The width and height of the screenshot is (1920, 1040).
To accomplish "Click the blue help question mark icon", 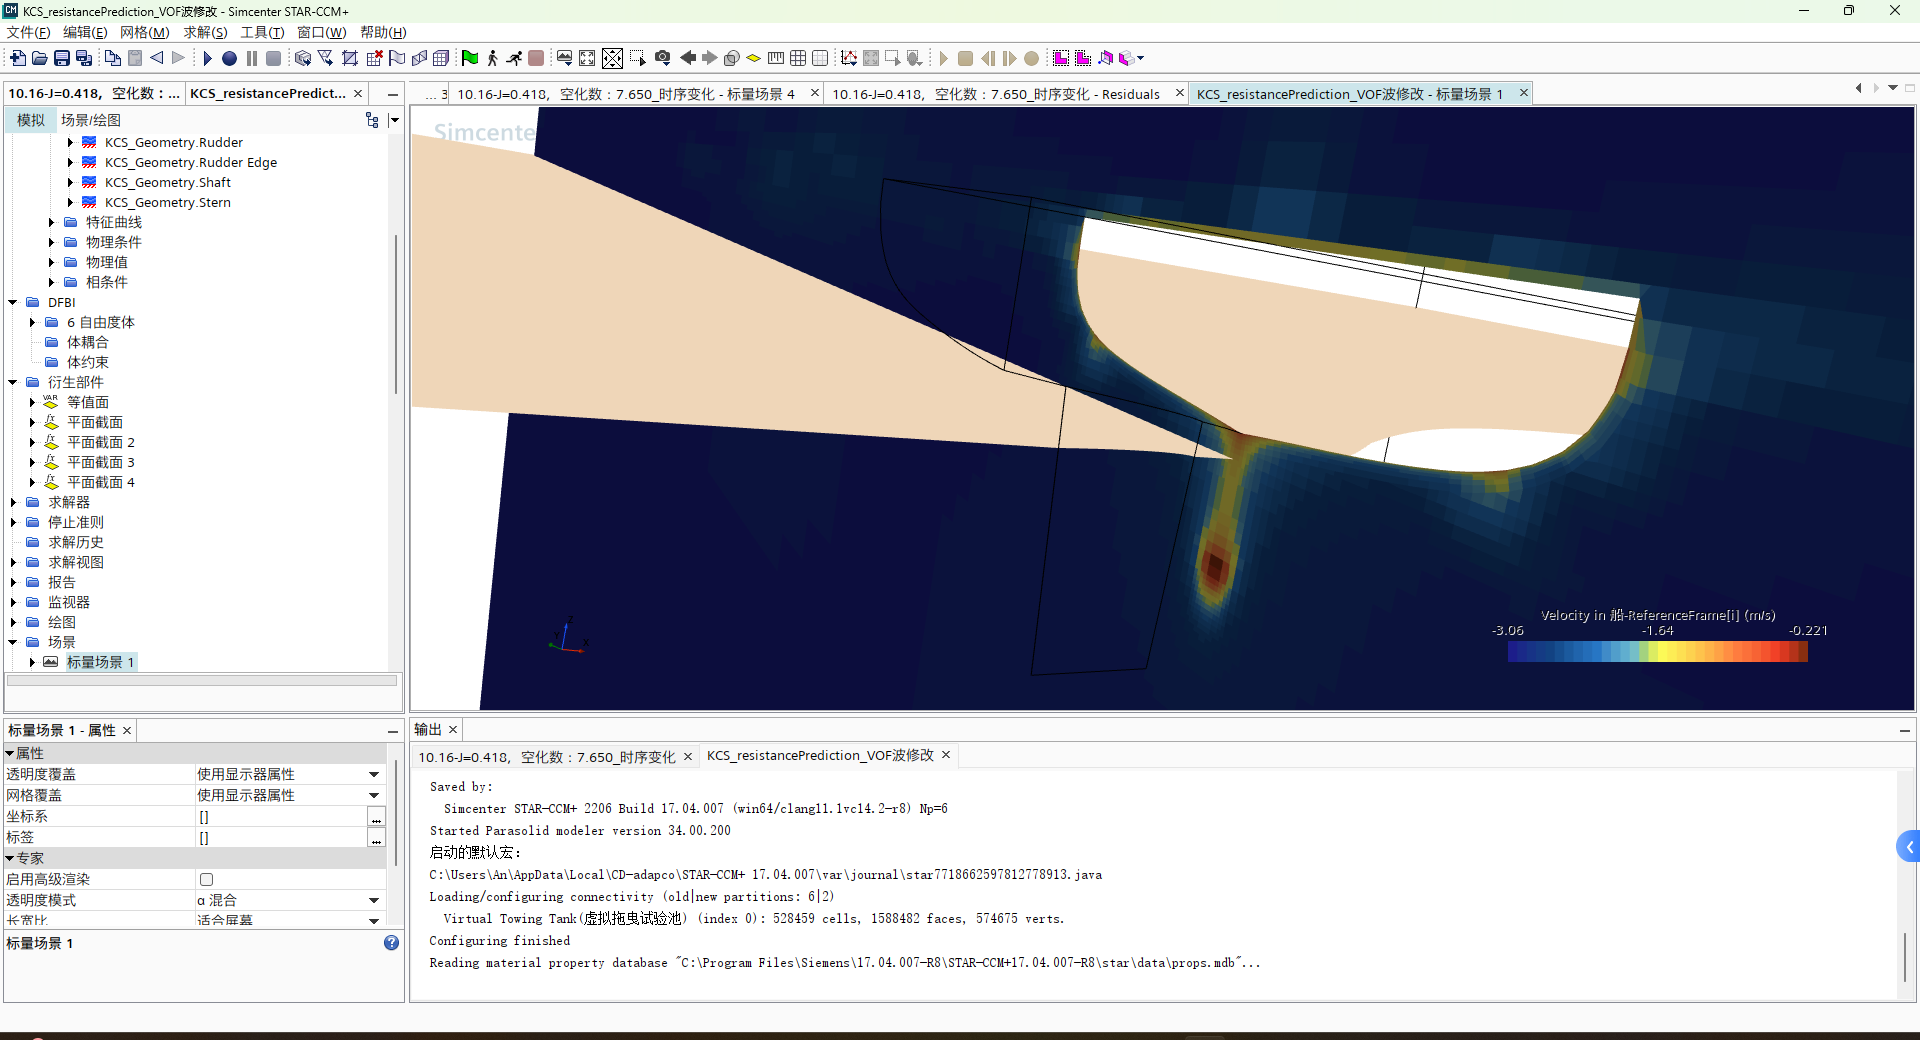I will pyautogui.click(x=391, y=943).
